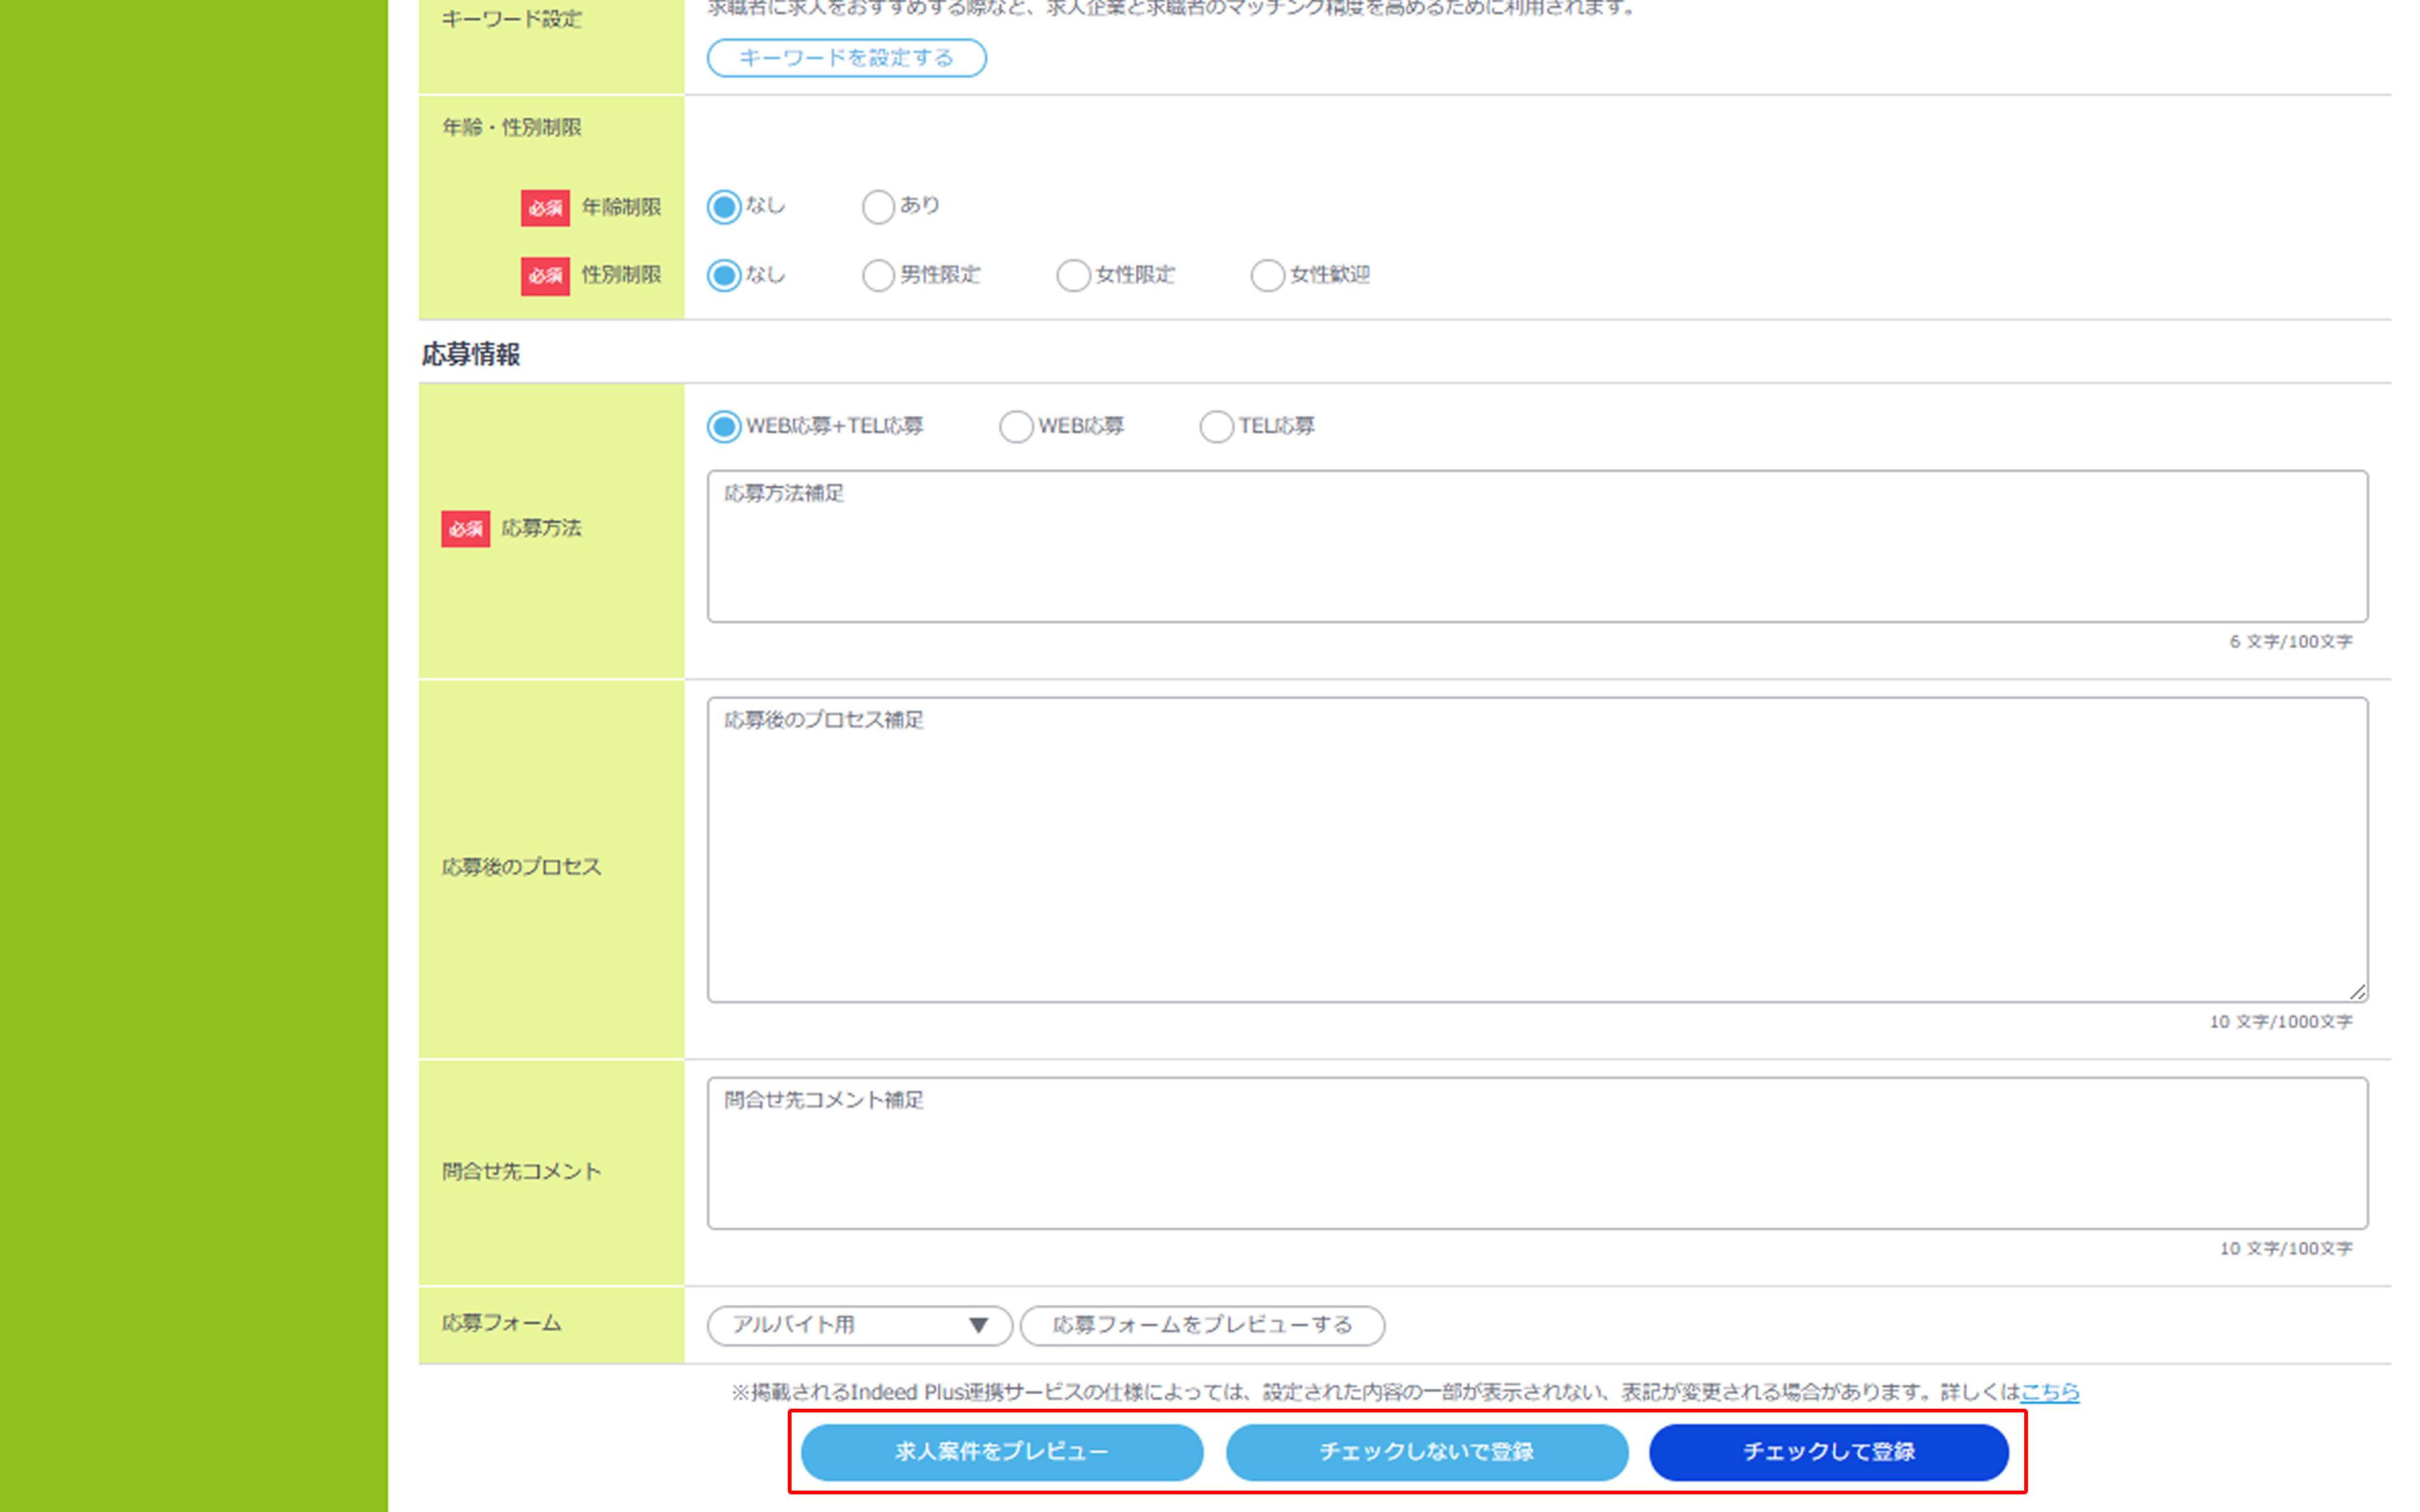Select なし for 性別制限
Viewport: 2420px width, 1512px height.
(x=724, y=275)
